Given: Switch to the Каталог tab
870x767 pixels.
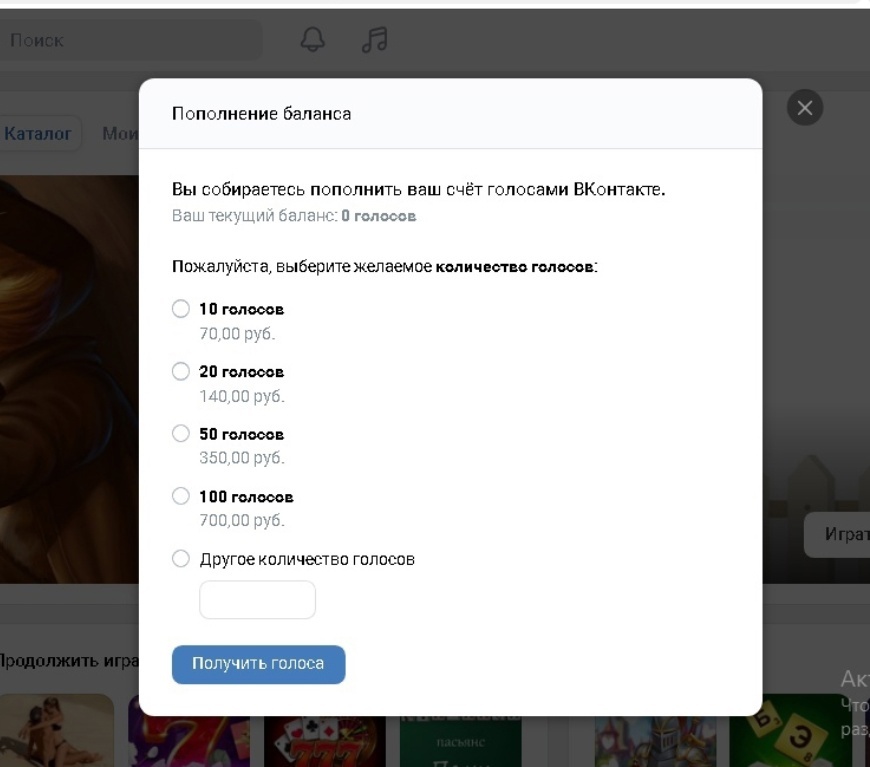Looking at the screenshot, I should tap(39, 134).
